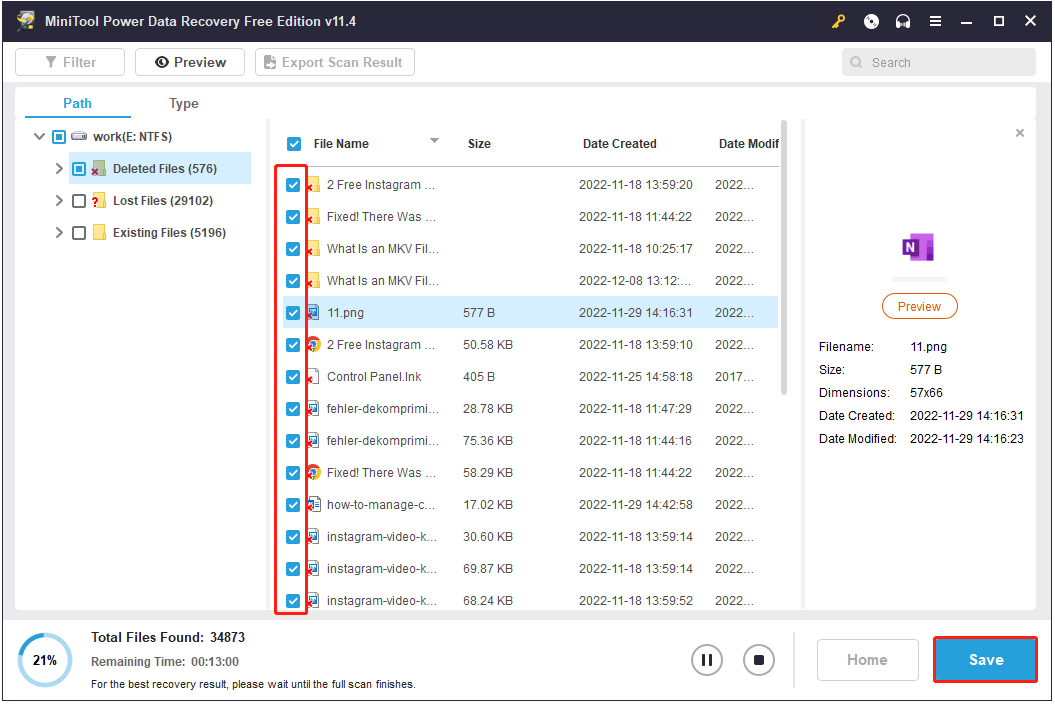Expand the Deleted Files tree node

tap(60, 169)
